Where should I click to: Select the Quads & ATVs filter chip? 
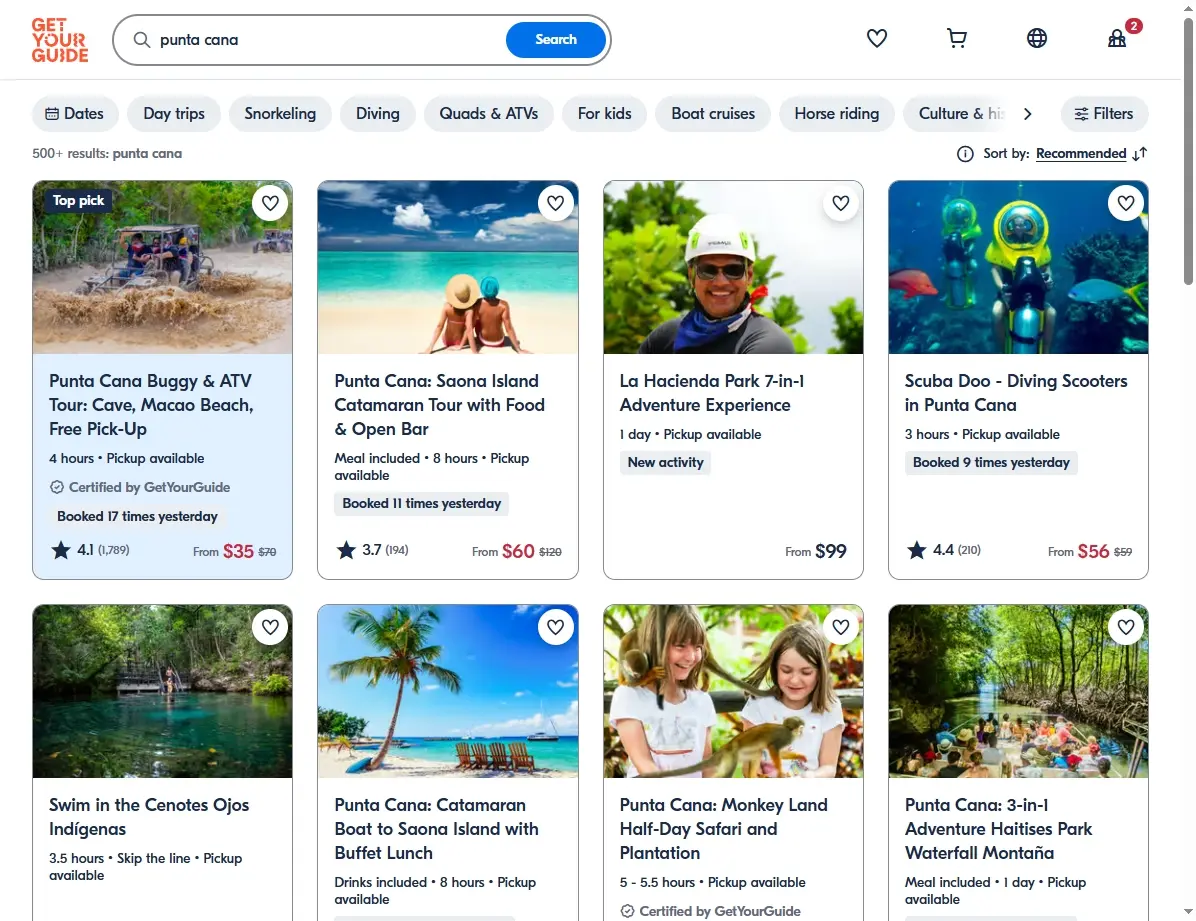[x=488, y=114]
